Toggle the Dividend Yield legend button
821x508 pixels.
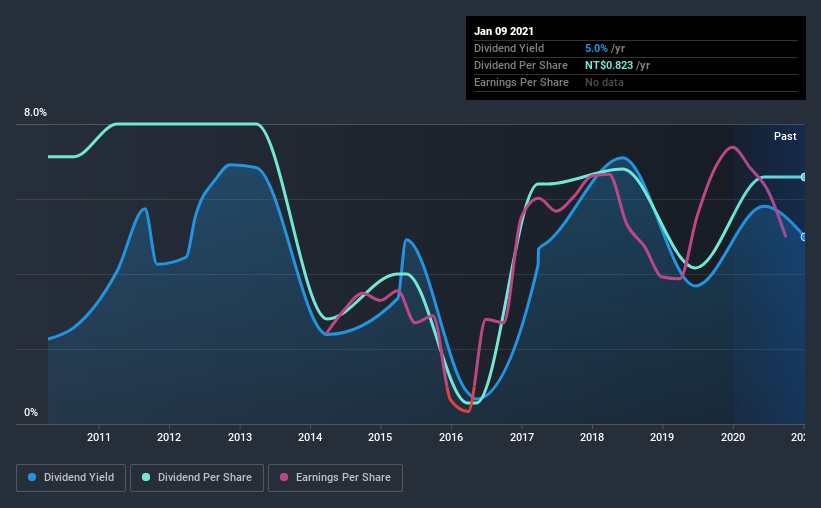[x=71, y=478]
